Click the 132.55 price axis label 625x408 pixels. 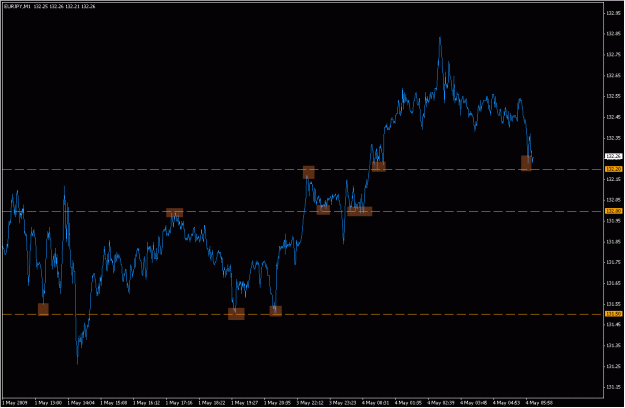[x=613, y=96]
